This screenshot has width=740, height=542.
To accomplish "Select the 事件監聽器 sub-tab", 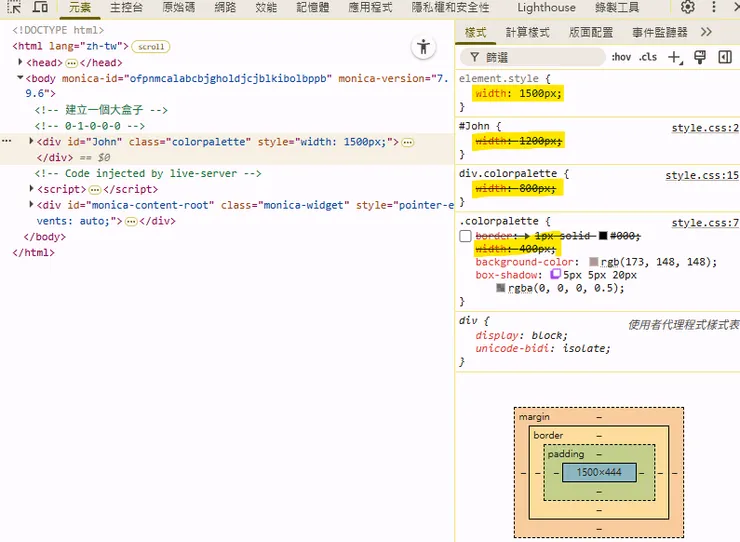I will pos(660,33).
